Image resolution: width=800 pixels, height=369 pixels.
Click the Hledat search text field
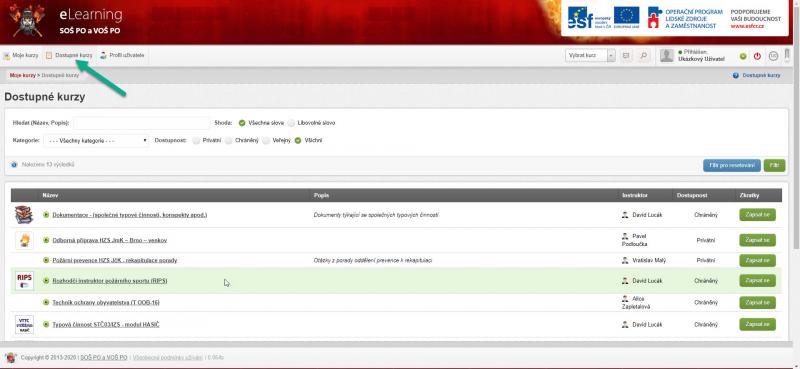click(142, 123)
